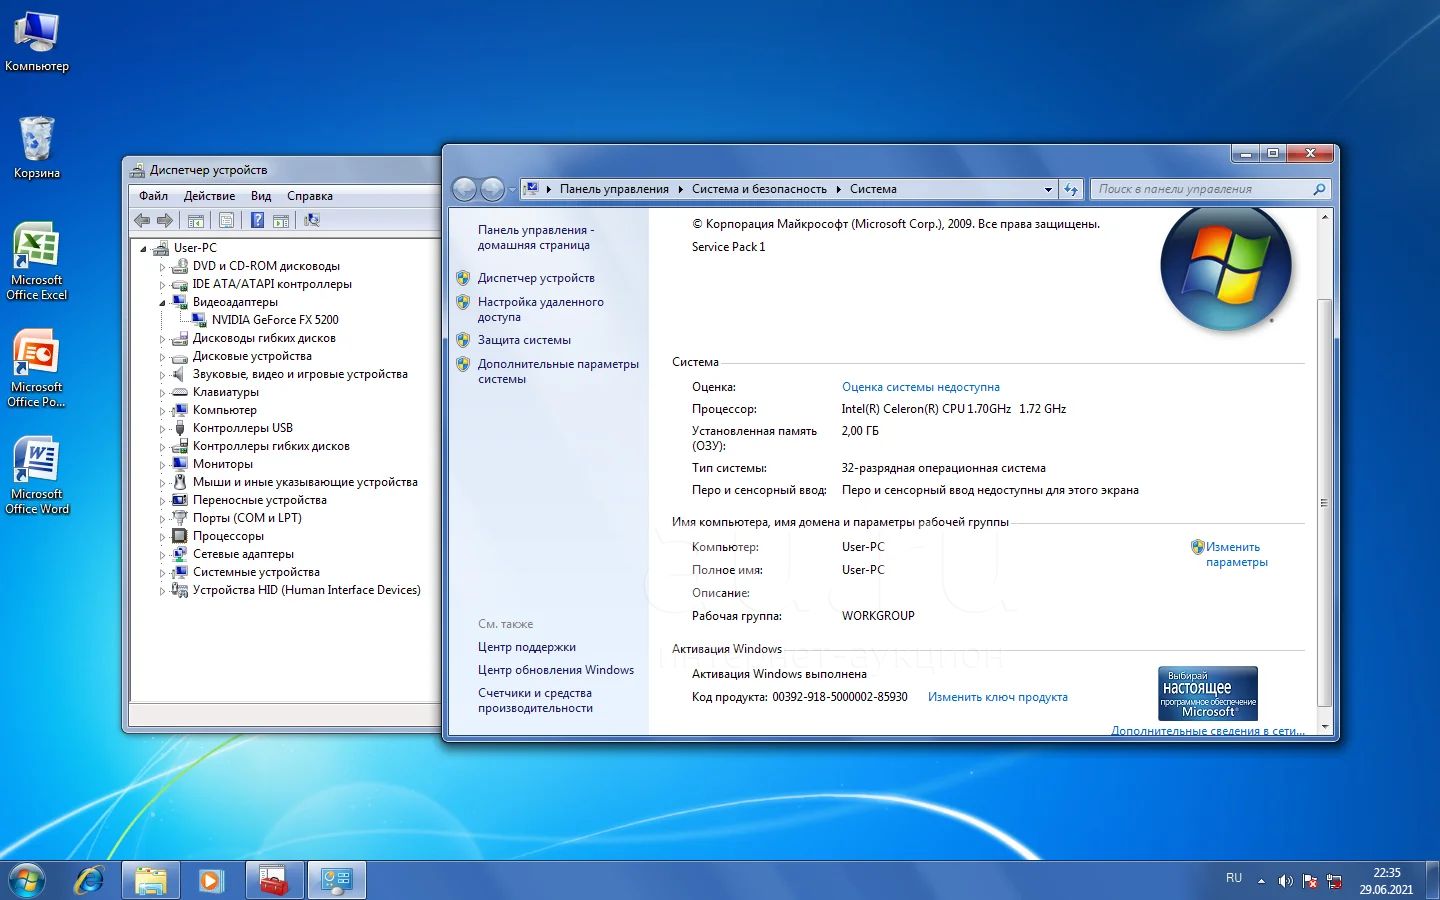Open Настройка удаленного доступа link

(x=540, y=309)
